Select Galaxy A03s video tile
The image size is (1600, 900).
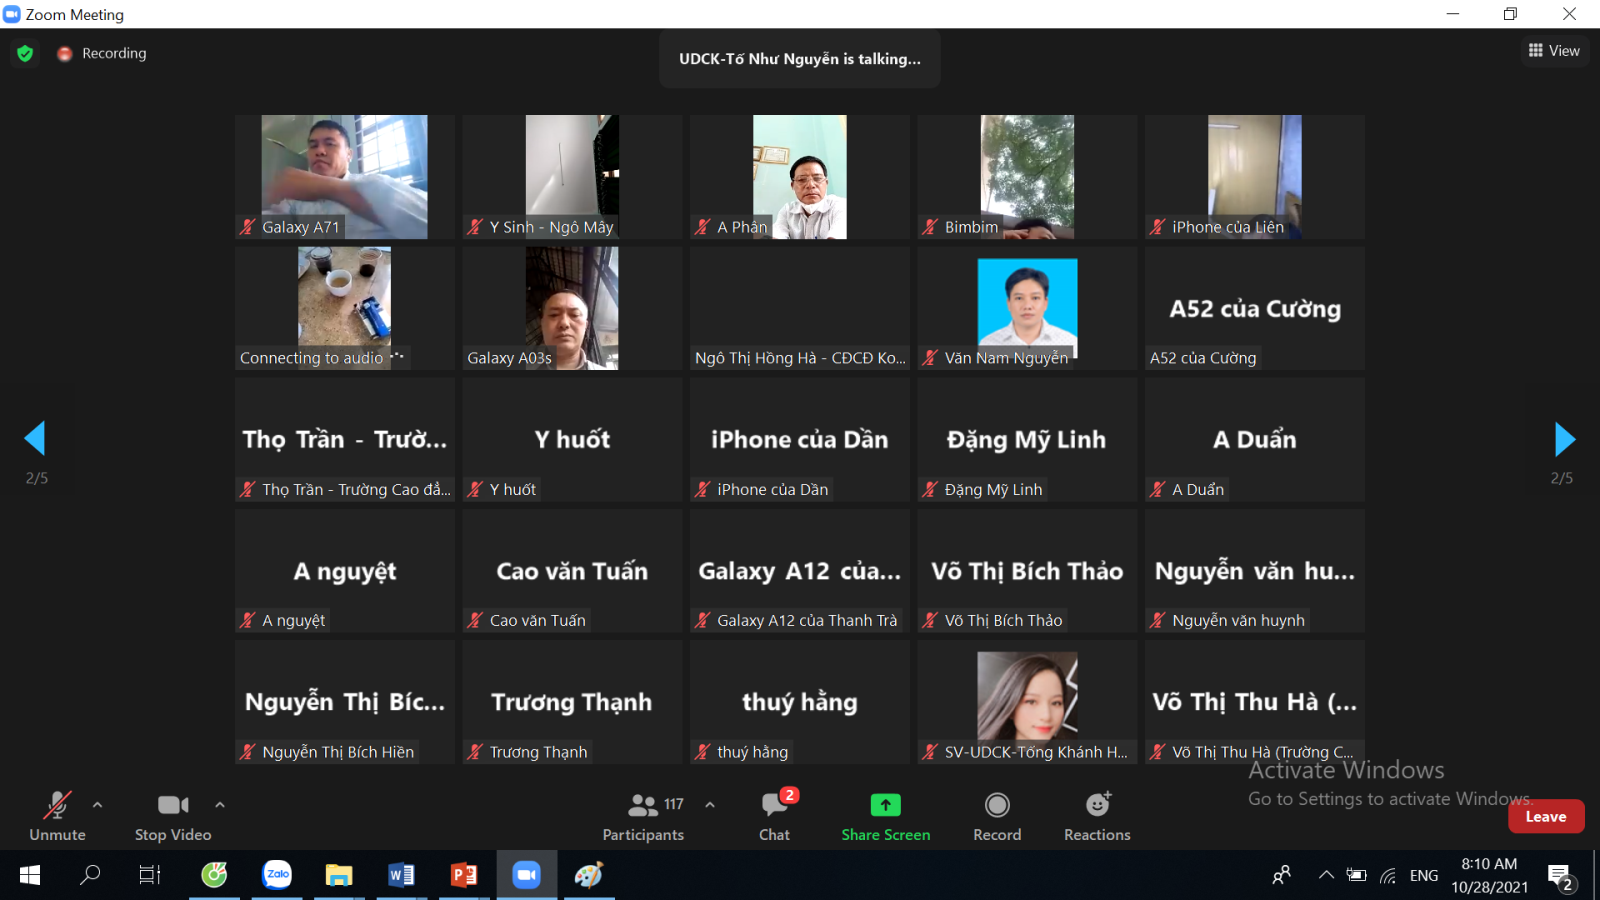tap(572, 308)
